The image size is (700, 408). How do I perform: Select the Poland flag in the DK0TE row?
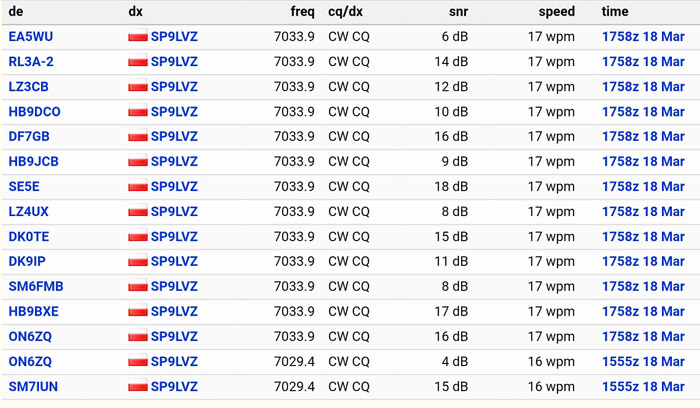coord(138,237)
